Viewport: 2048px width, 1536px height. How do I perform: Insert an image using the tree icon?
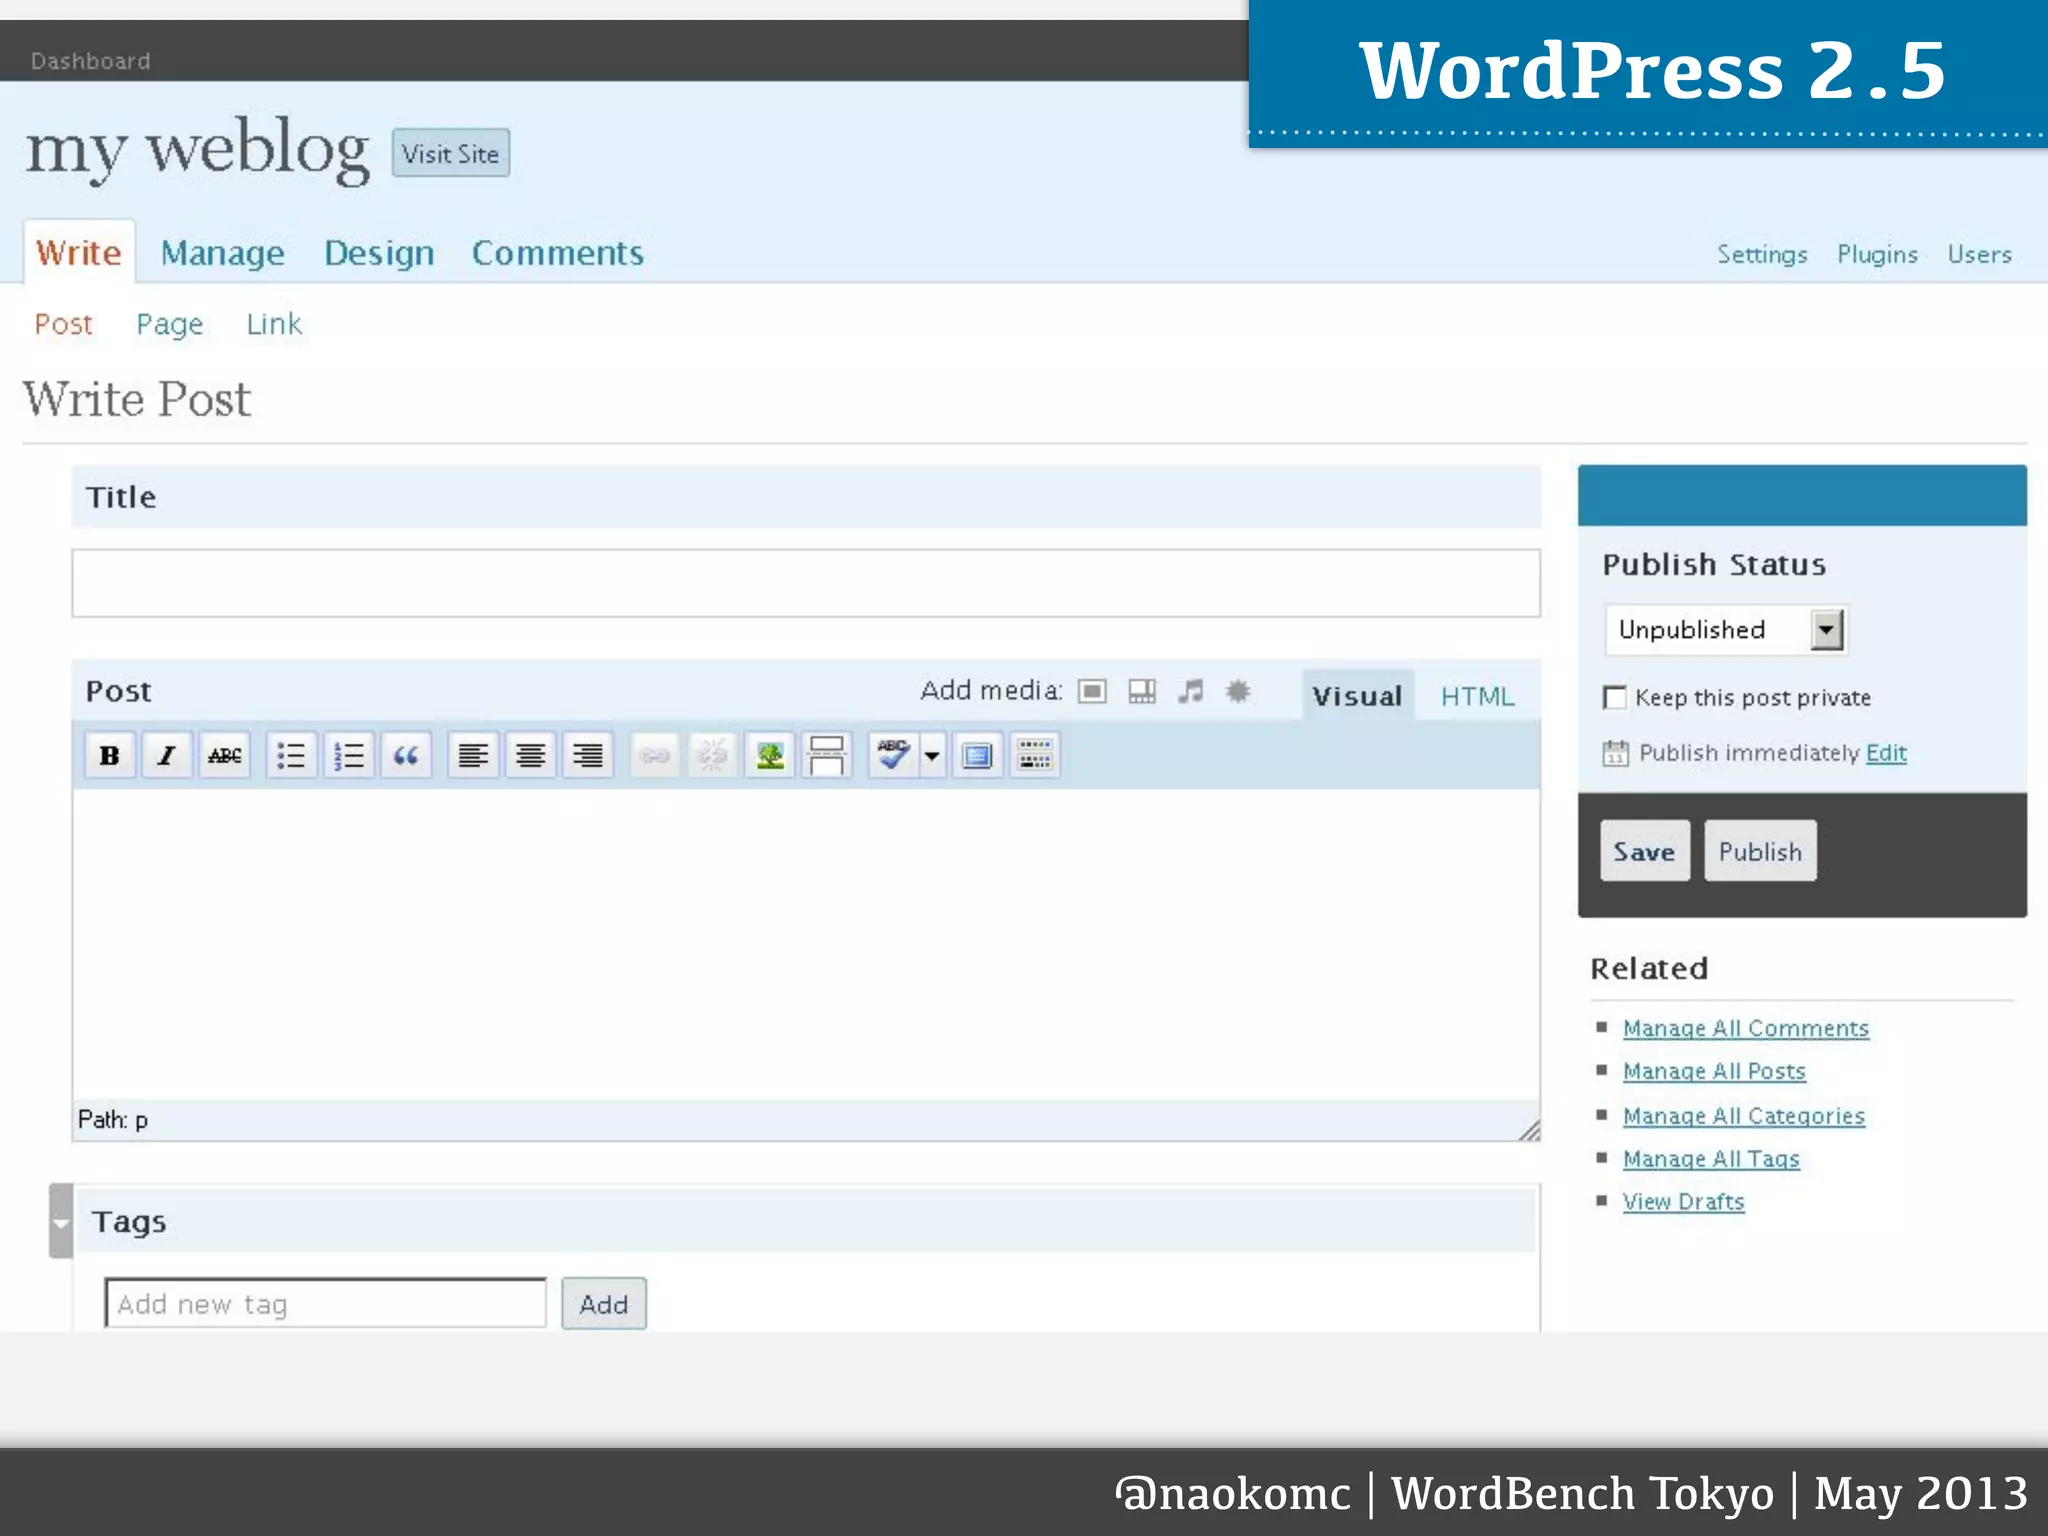(769, 755)
